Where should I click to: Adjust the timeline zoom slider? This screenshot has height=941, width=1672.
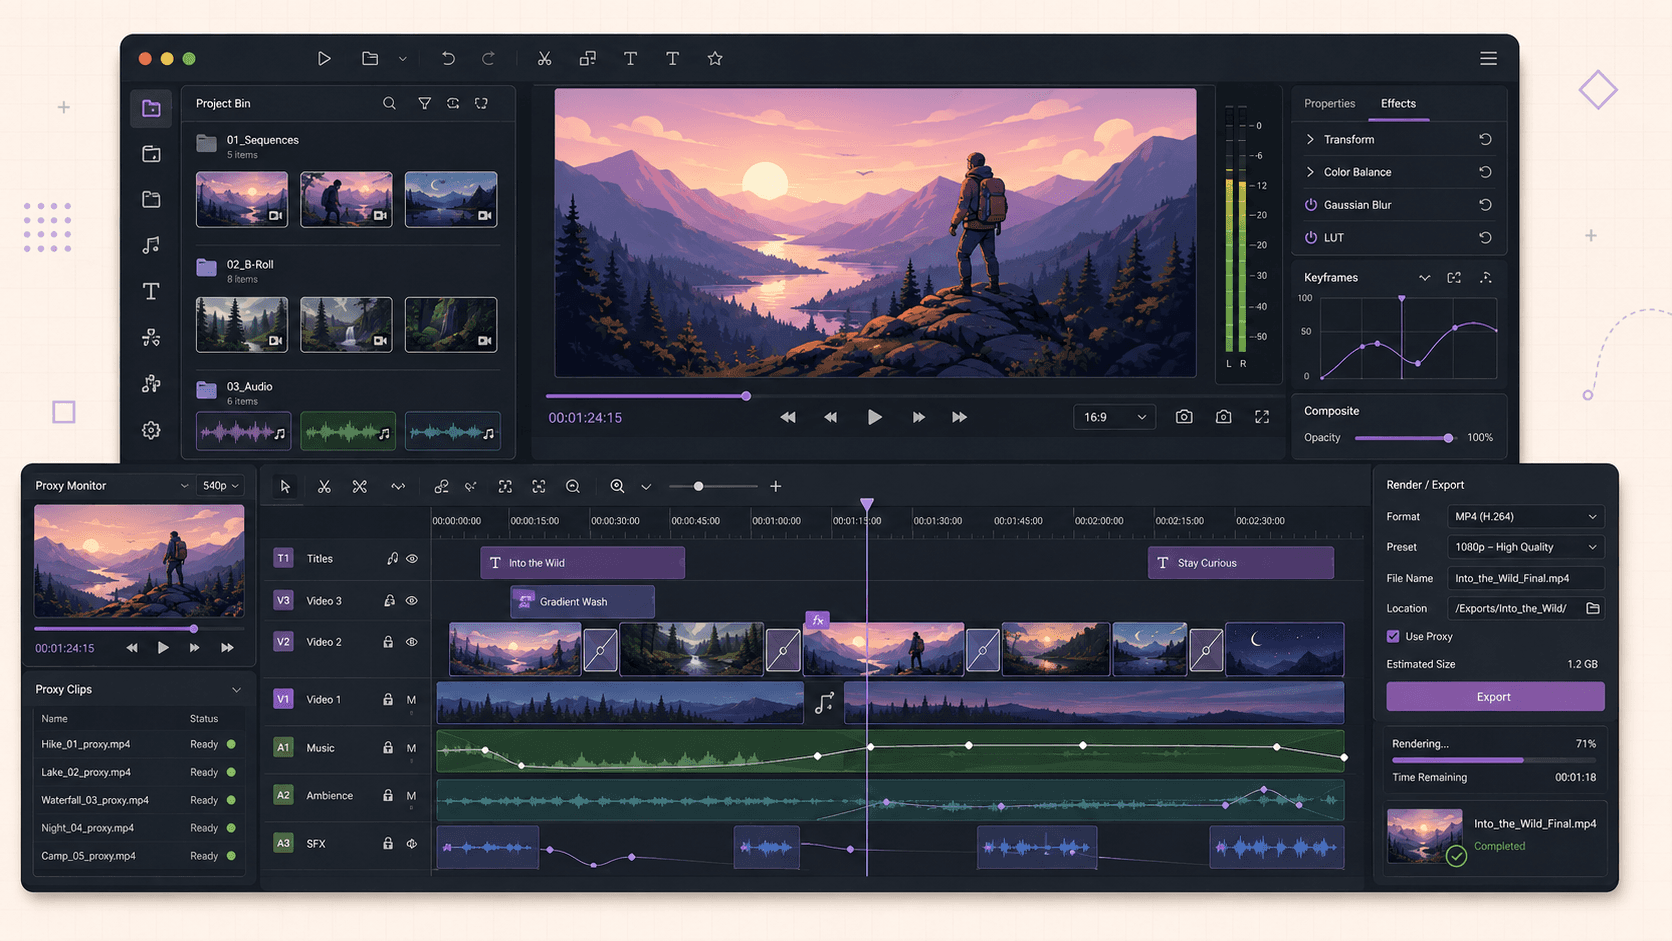coord(713,486)
